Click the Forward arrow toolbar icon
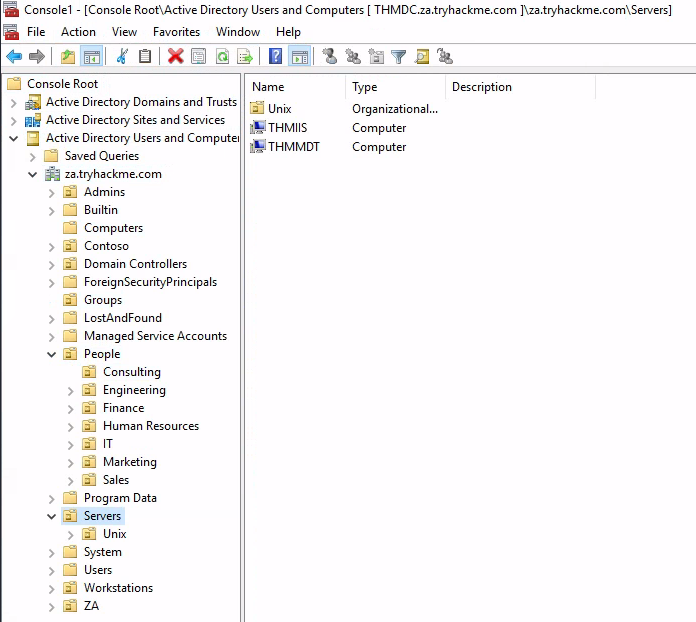 (37, 56)
